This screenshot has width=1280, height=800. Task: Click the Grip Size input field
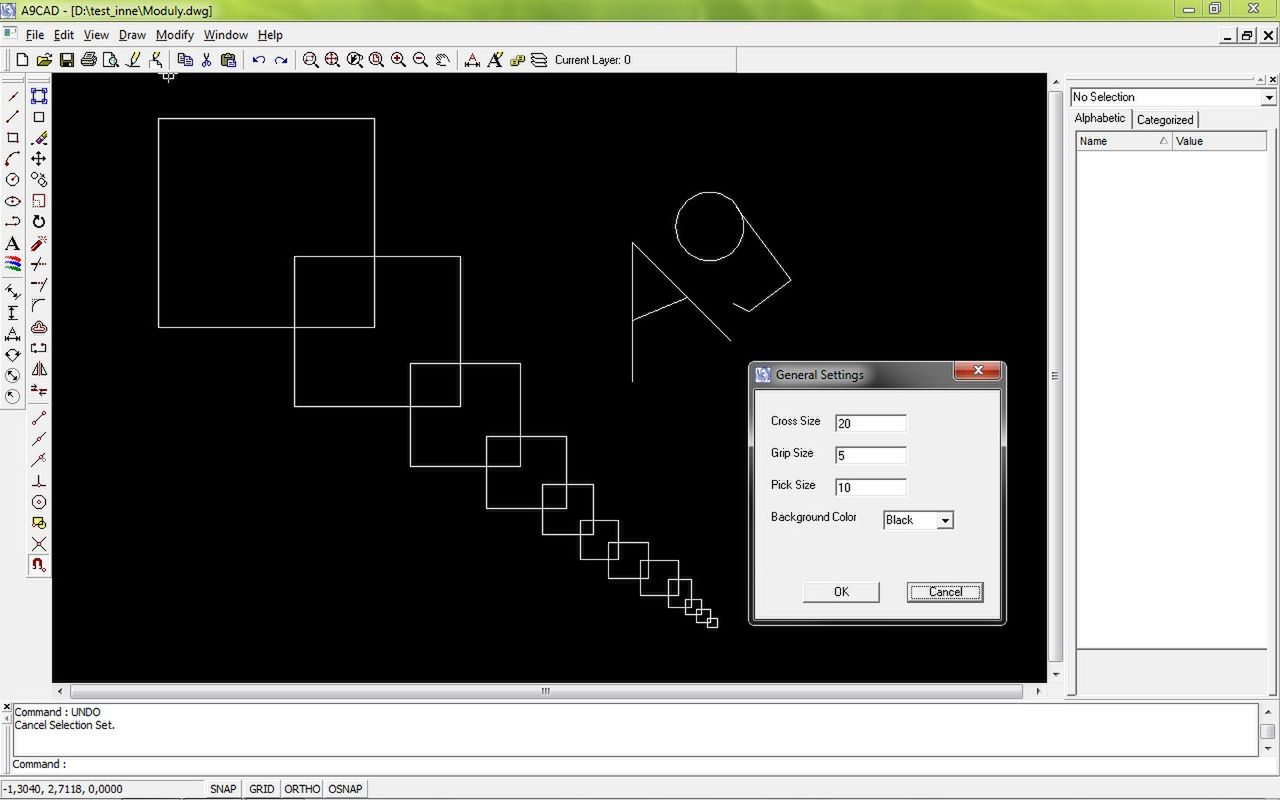pos(871,455)
